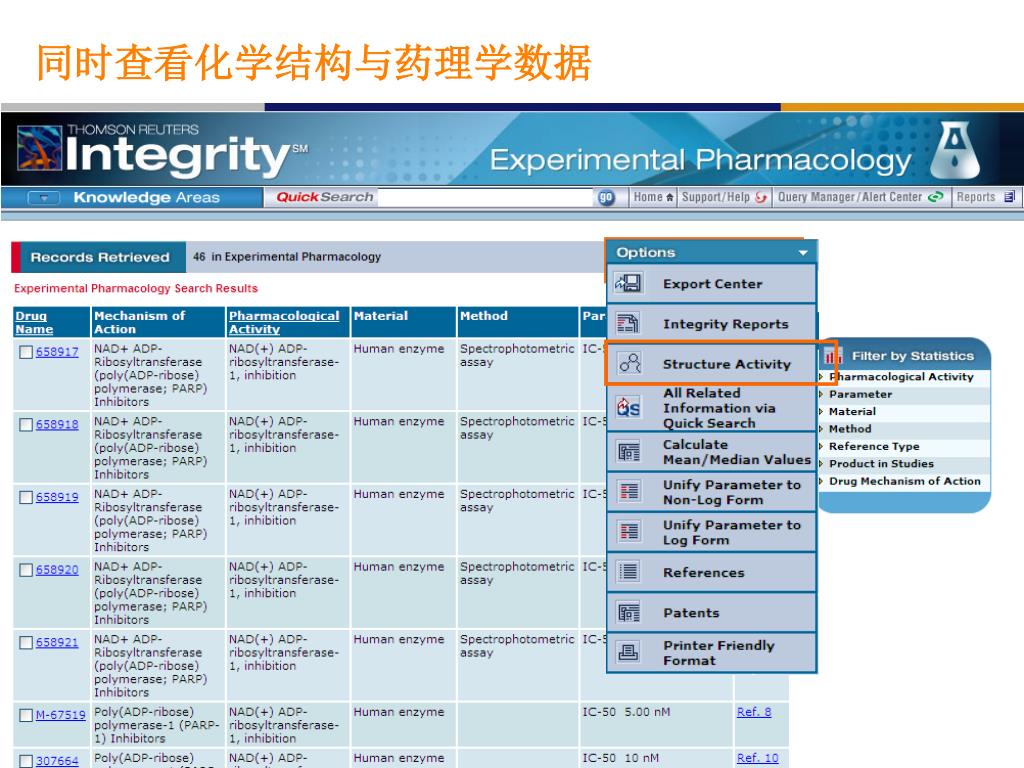
Task: Click the References list icon
Action: [x=629, y=572]
